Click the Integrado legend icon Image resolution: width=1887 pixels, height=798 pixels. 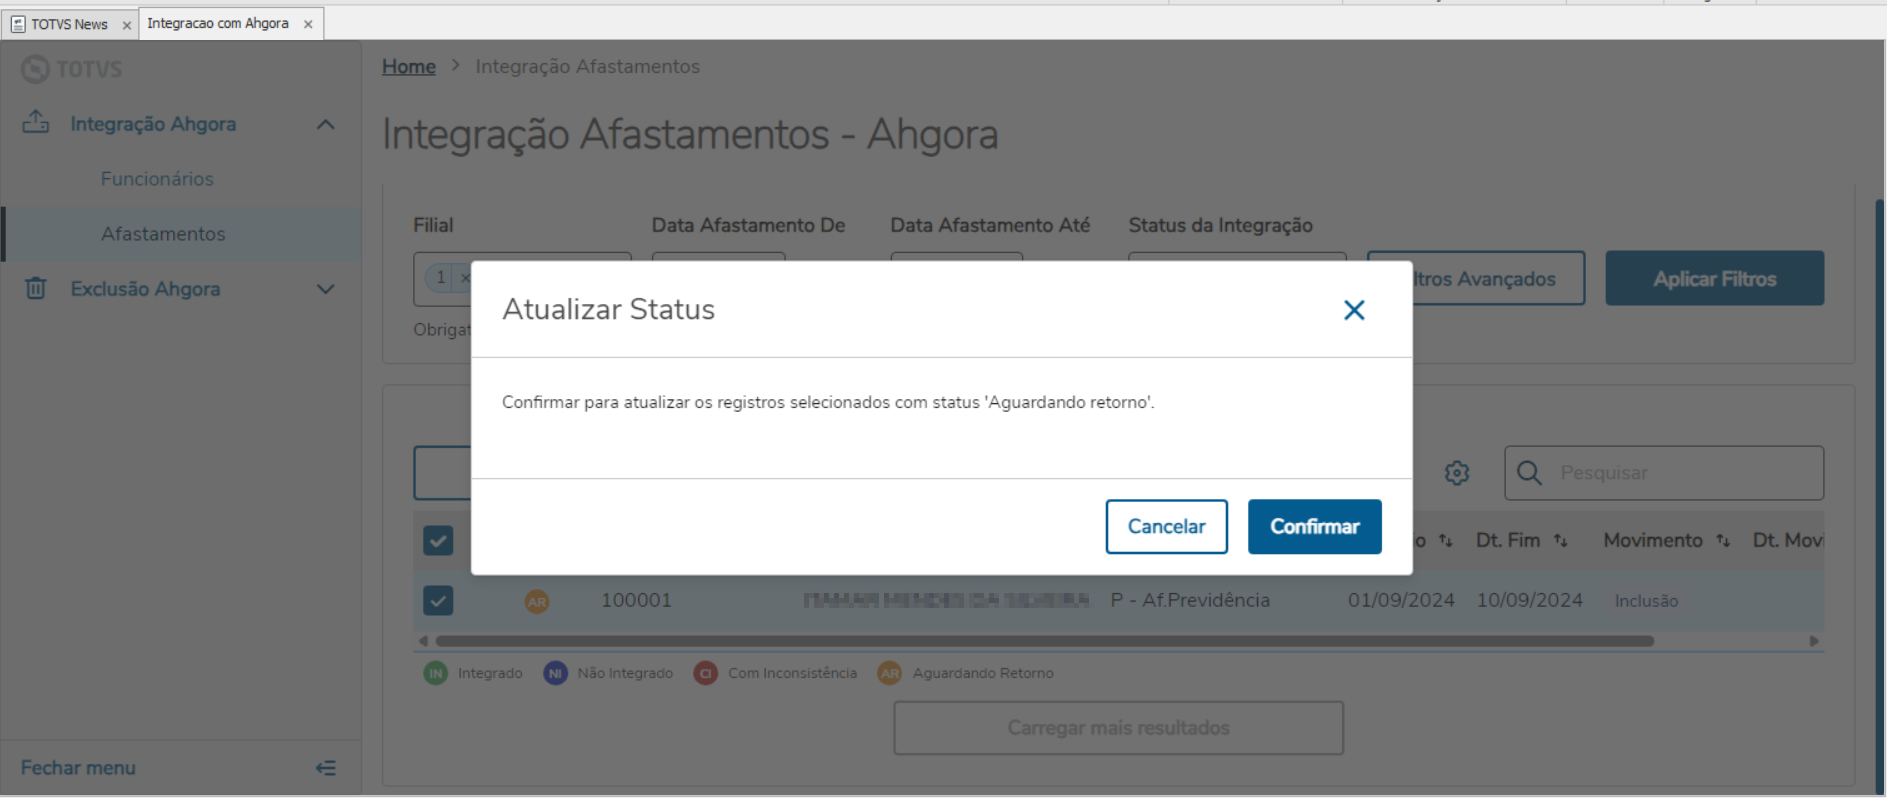(x=436, y=673)
